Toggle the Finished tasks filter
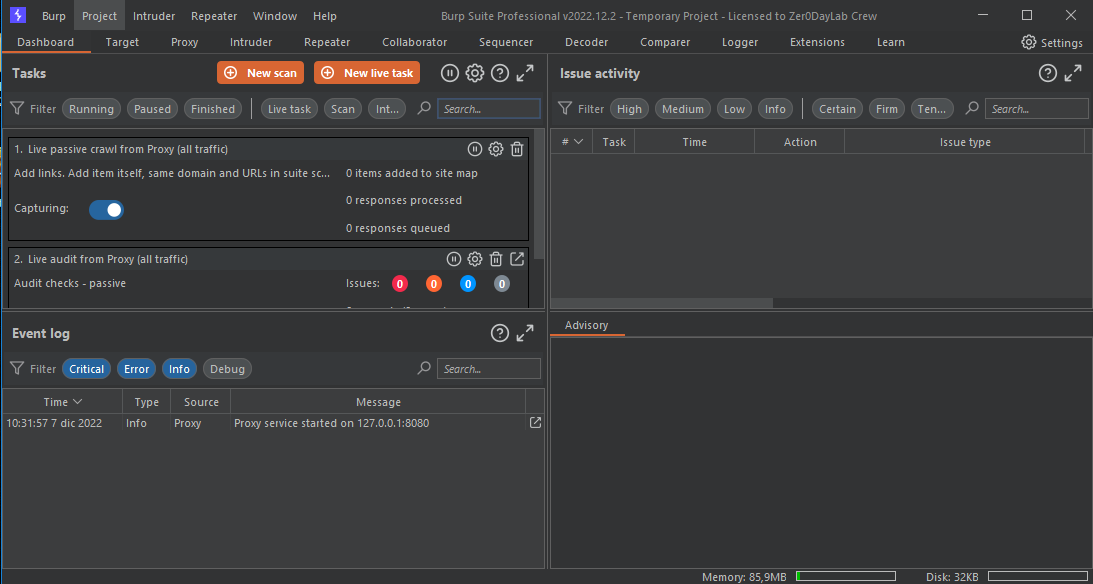1093x584 pixels. point(213,109)
